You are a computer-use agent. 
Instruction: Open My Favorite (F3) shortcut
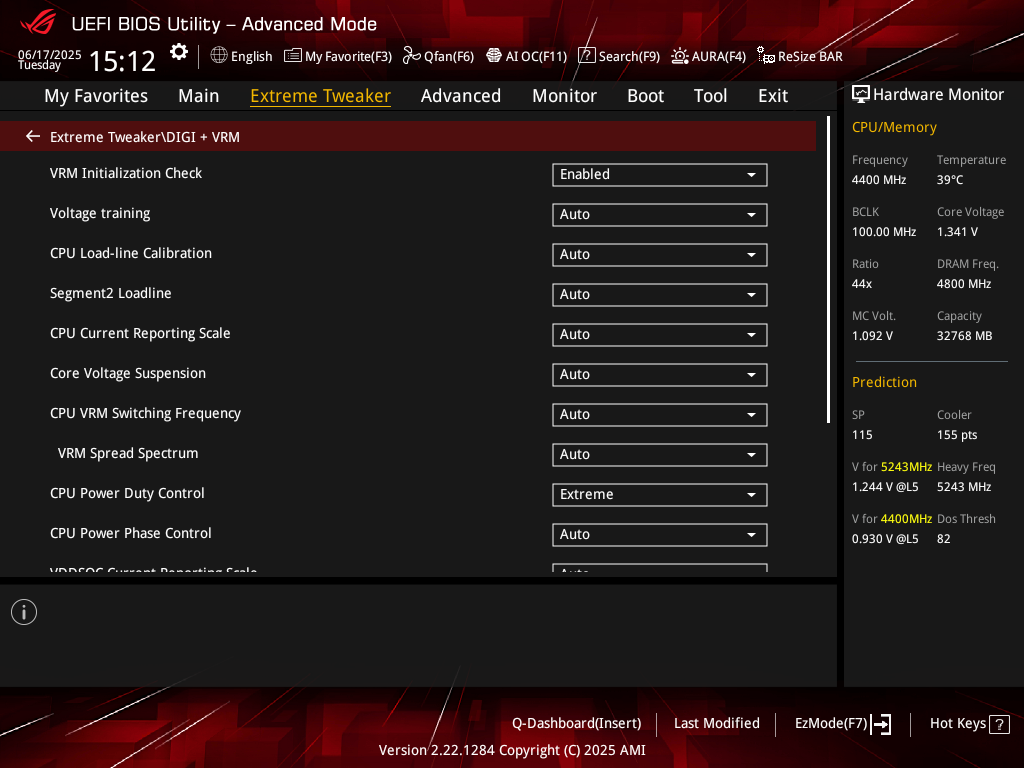click(x=338, y=56)
